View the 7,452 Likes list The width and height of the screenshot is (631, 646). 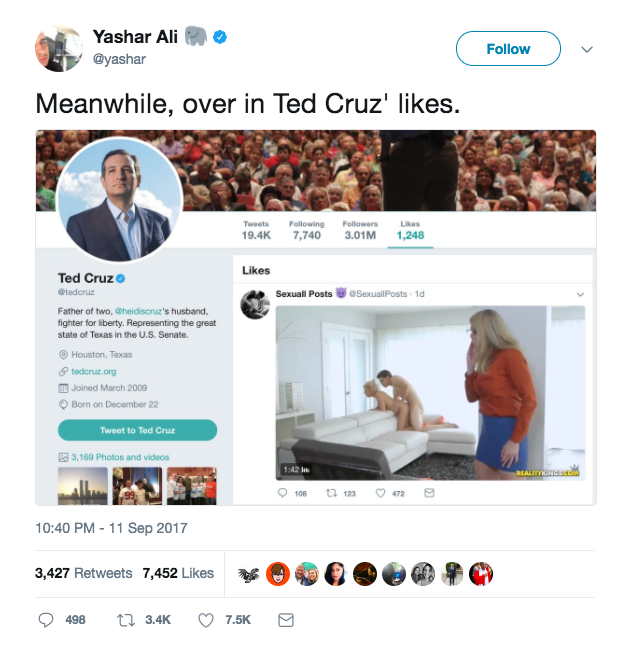[x=178, y=573]
